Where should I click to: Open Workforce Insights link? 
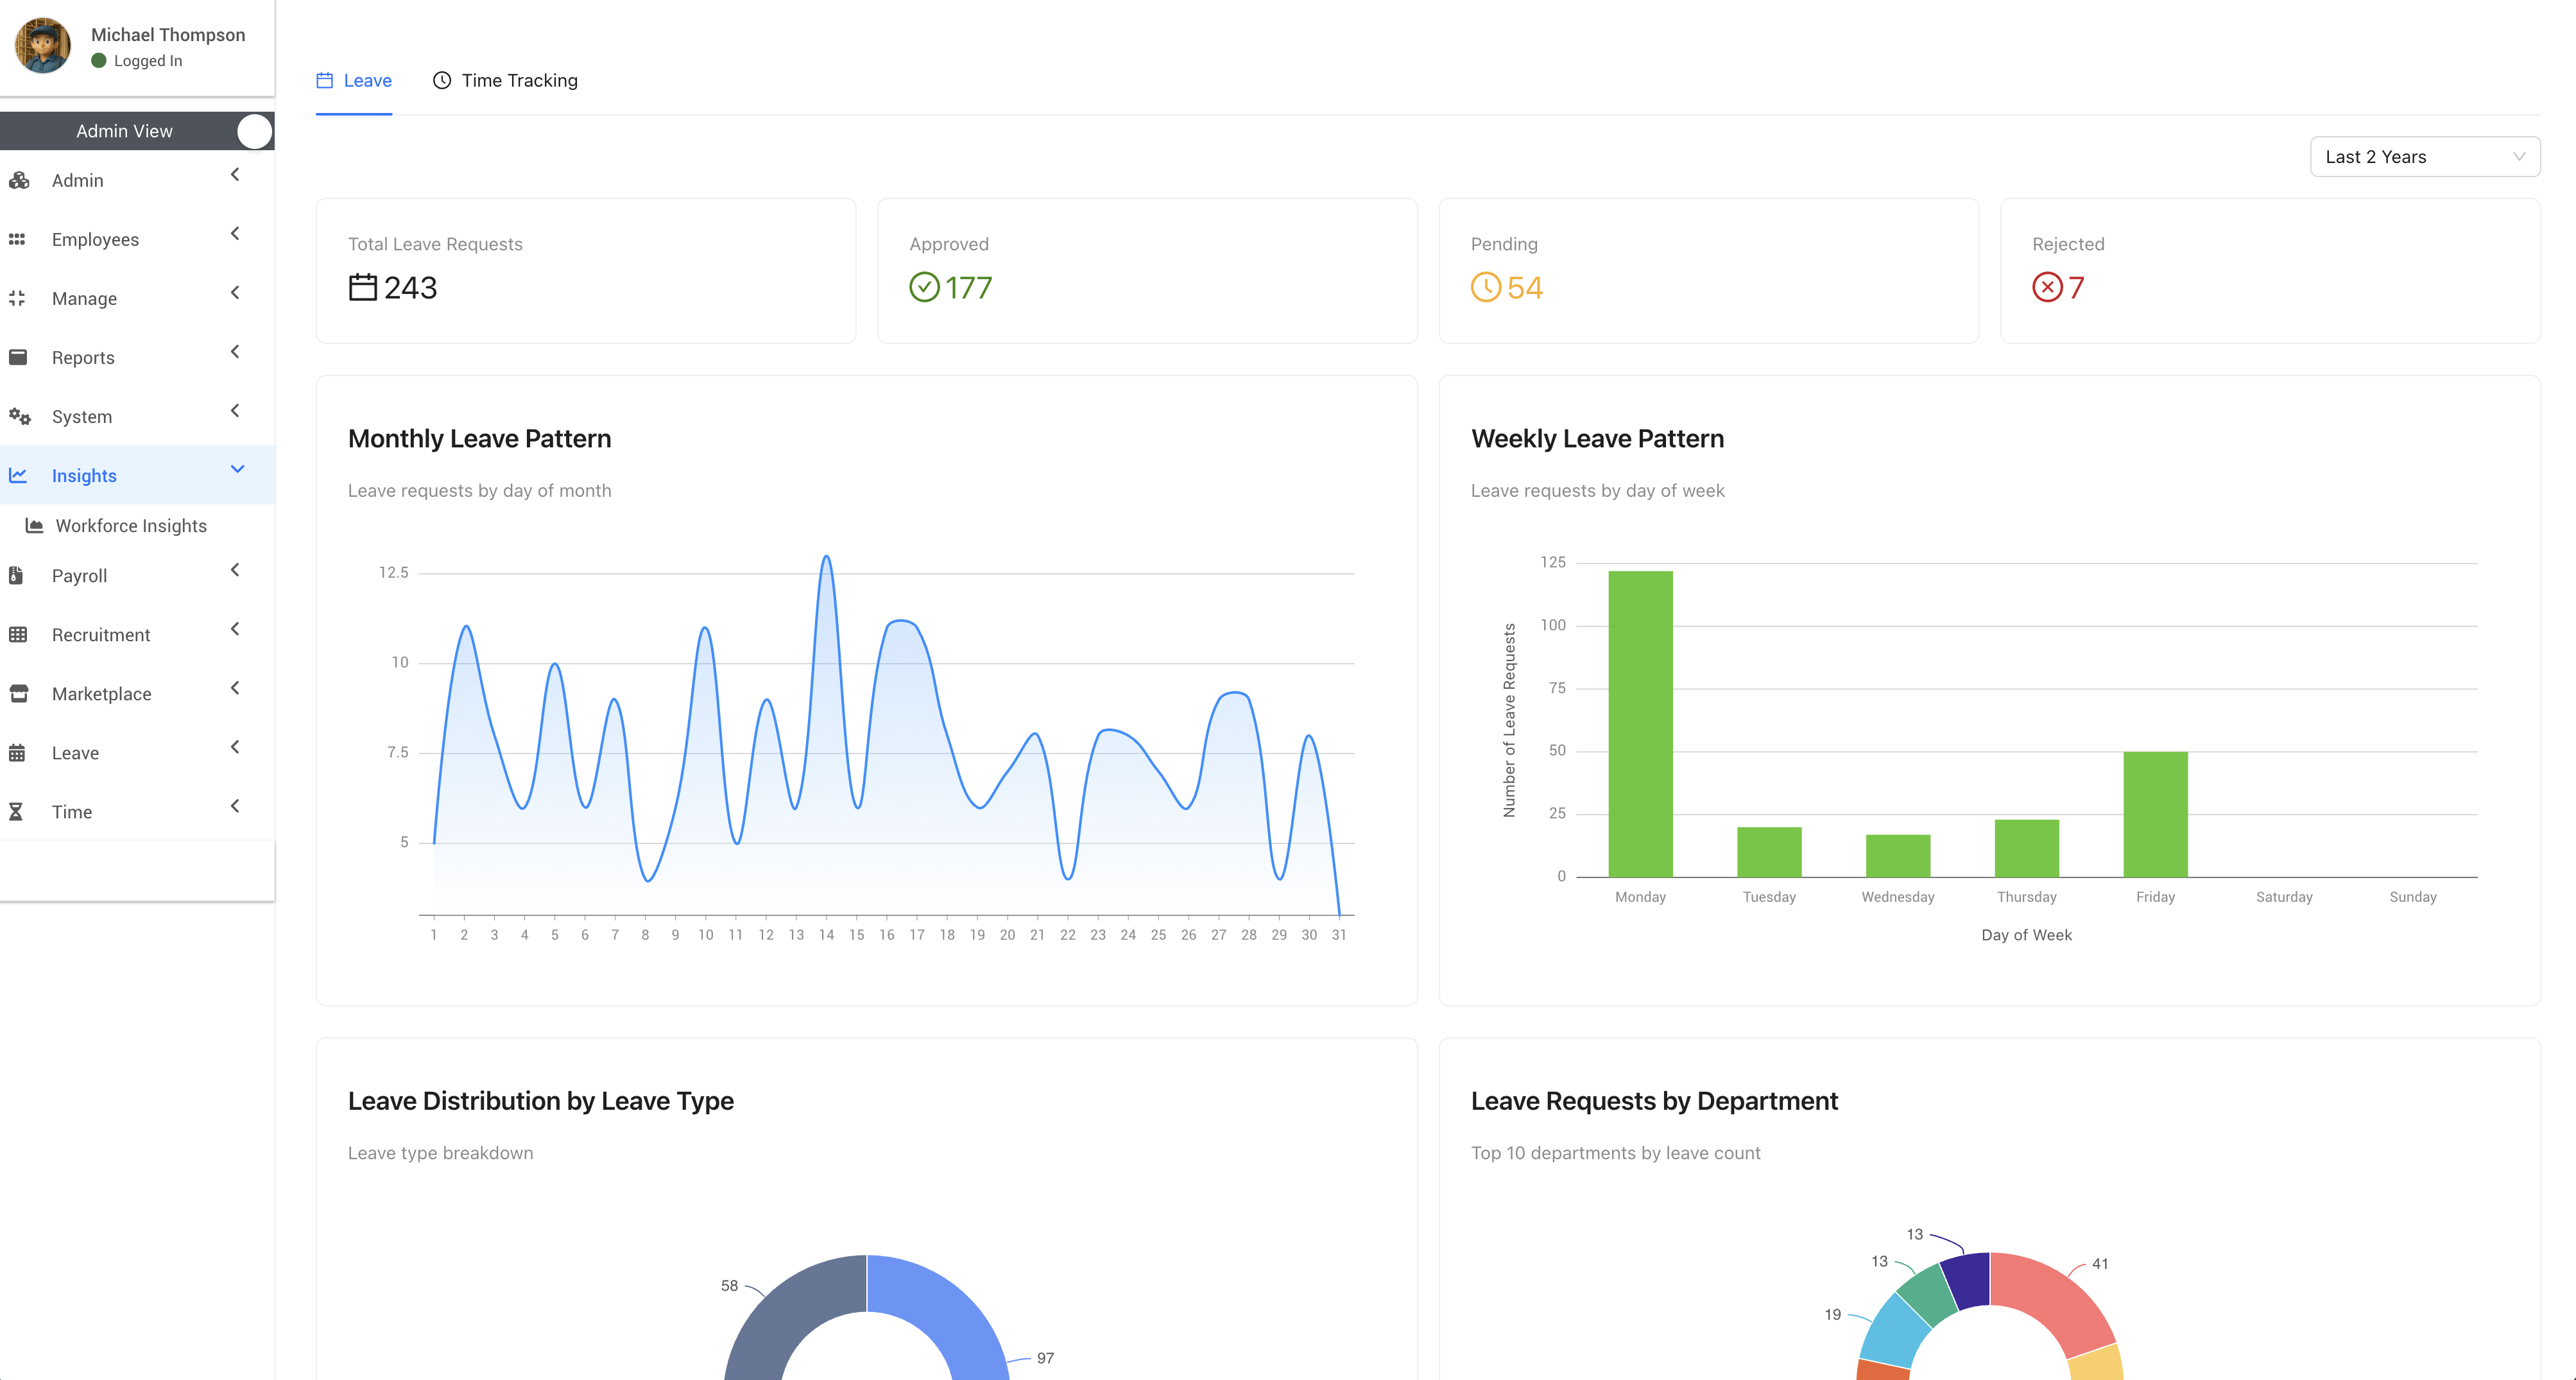tap(131, 526)
